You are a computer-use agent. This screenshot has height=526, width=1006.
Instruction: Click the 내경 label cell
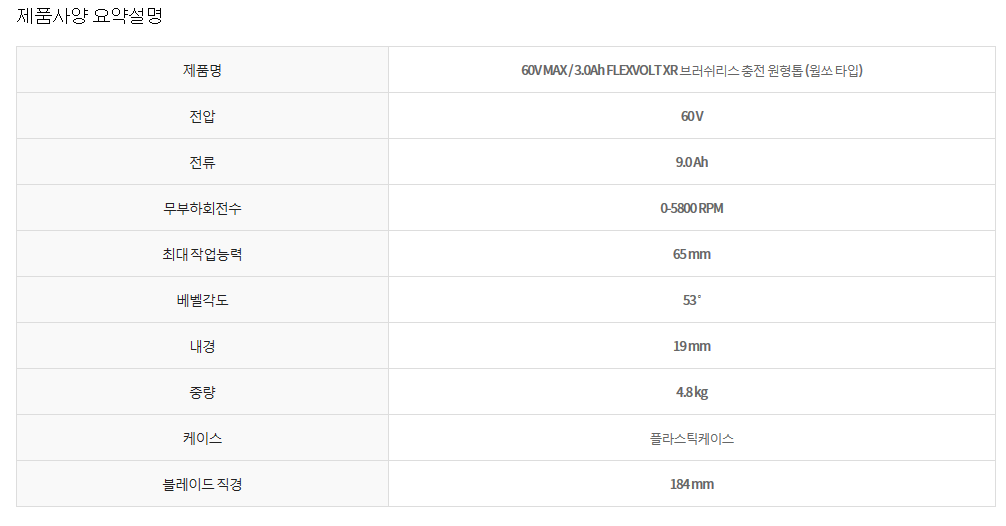[x=202, y=346]
